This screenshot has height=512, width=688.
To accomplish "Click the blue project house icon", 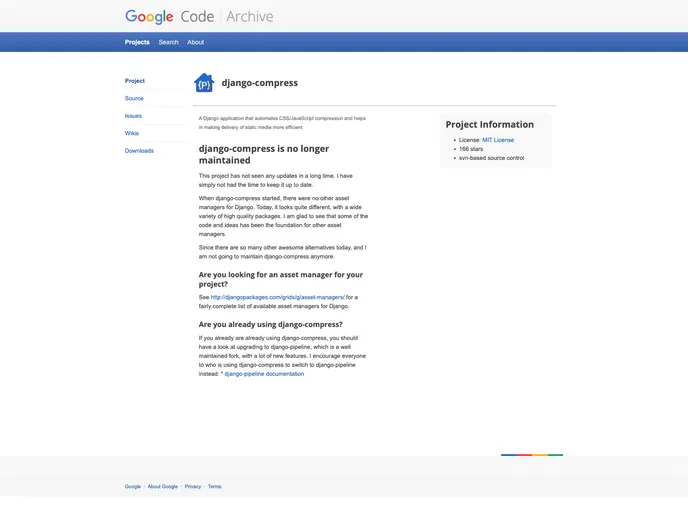I will coord(204,82).
